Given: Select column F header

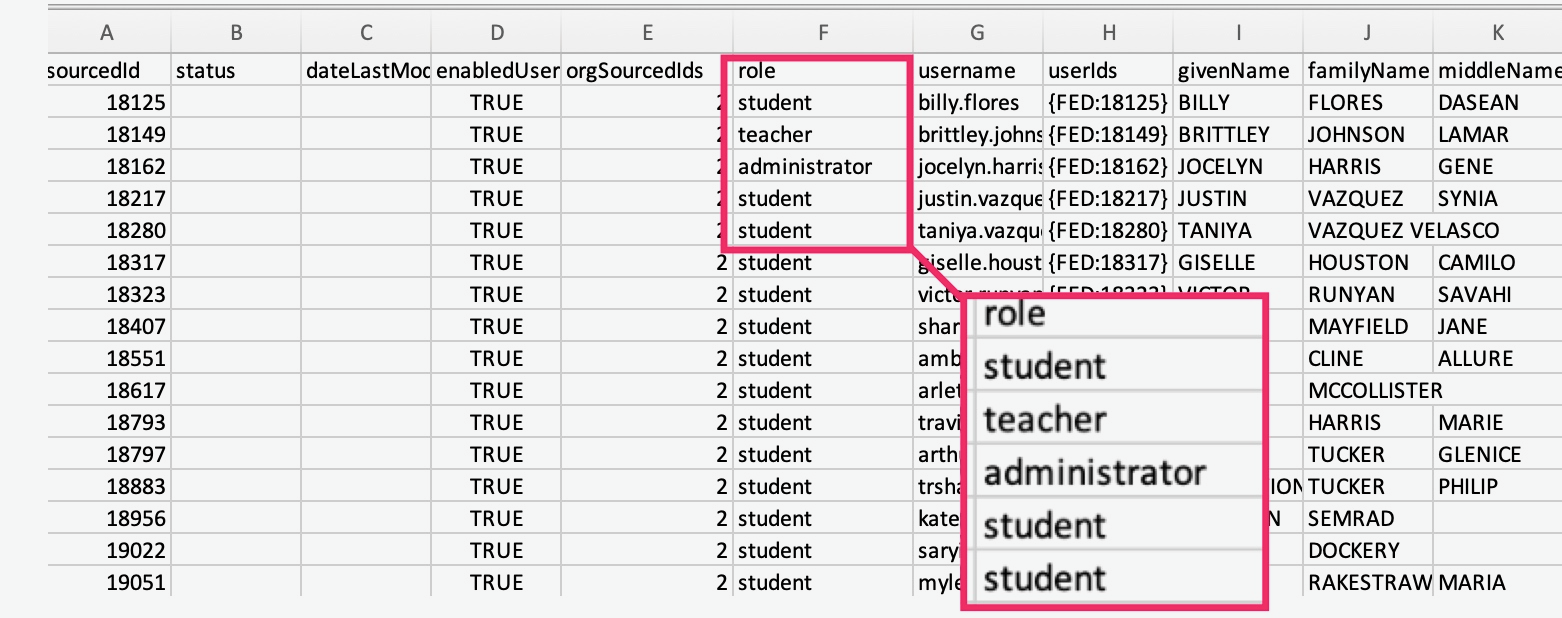Looking at the screenshot, I should click(x=822, y=33).
